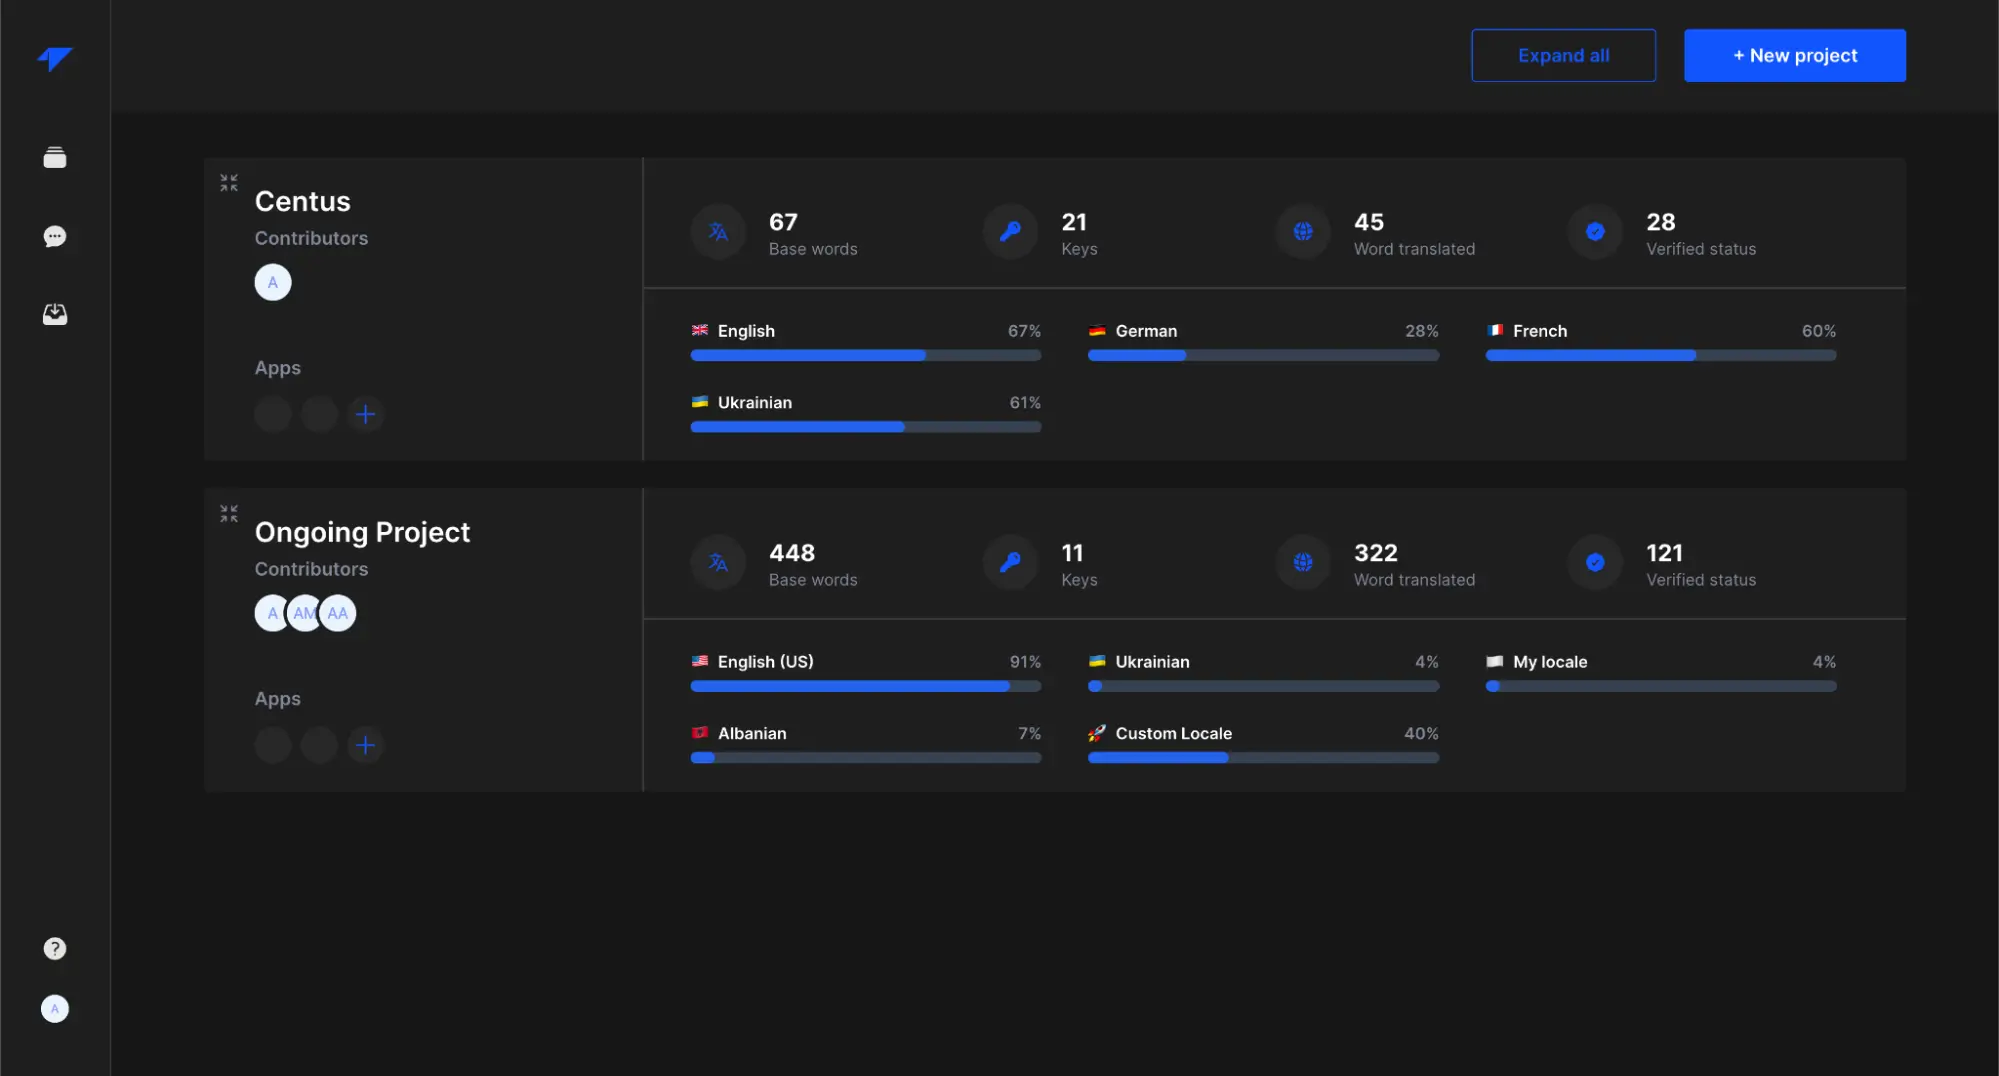Click the Custom Locale progress bar
This screenshot has width=1999, height=1076.
coord(1263,758)
